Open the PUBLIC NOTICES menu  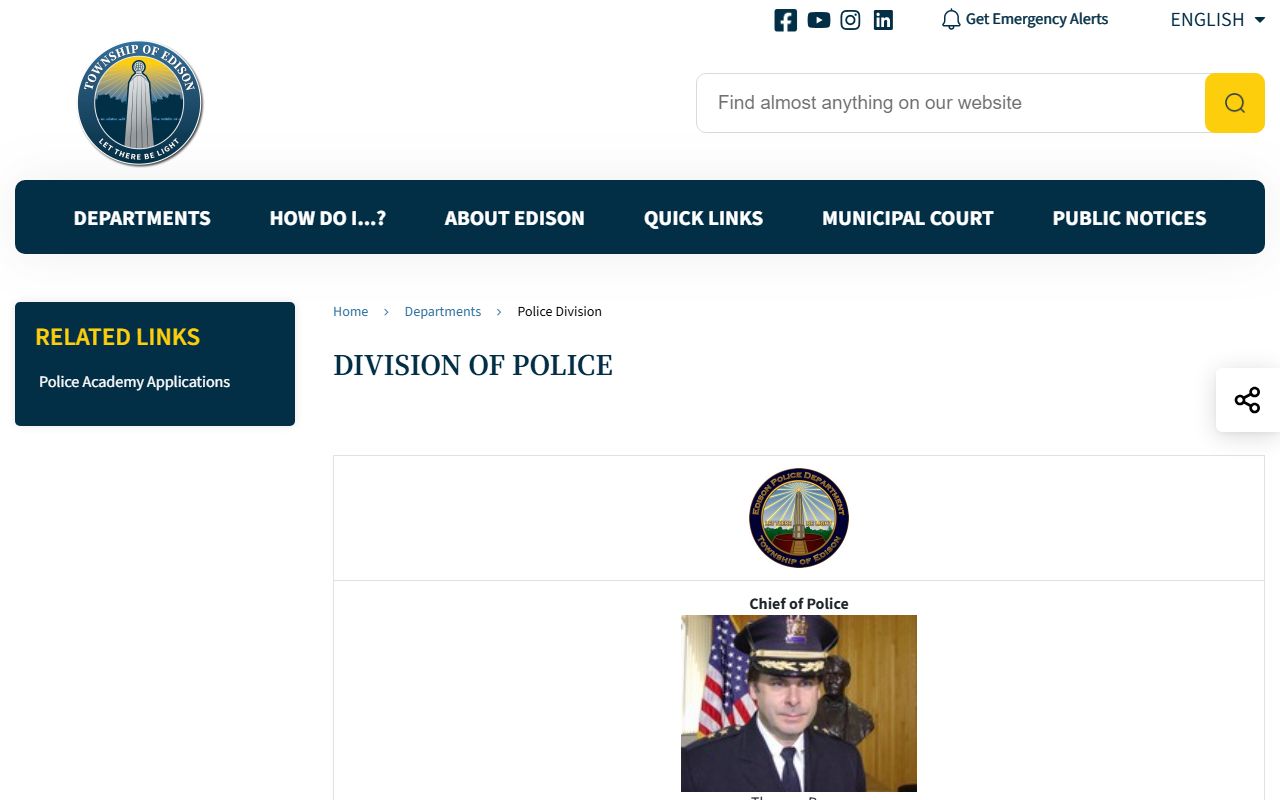(1130, 218)
